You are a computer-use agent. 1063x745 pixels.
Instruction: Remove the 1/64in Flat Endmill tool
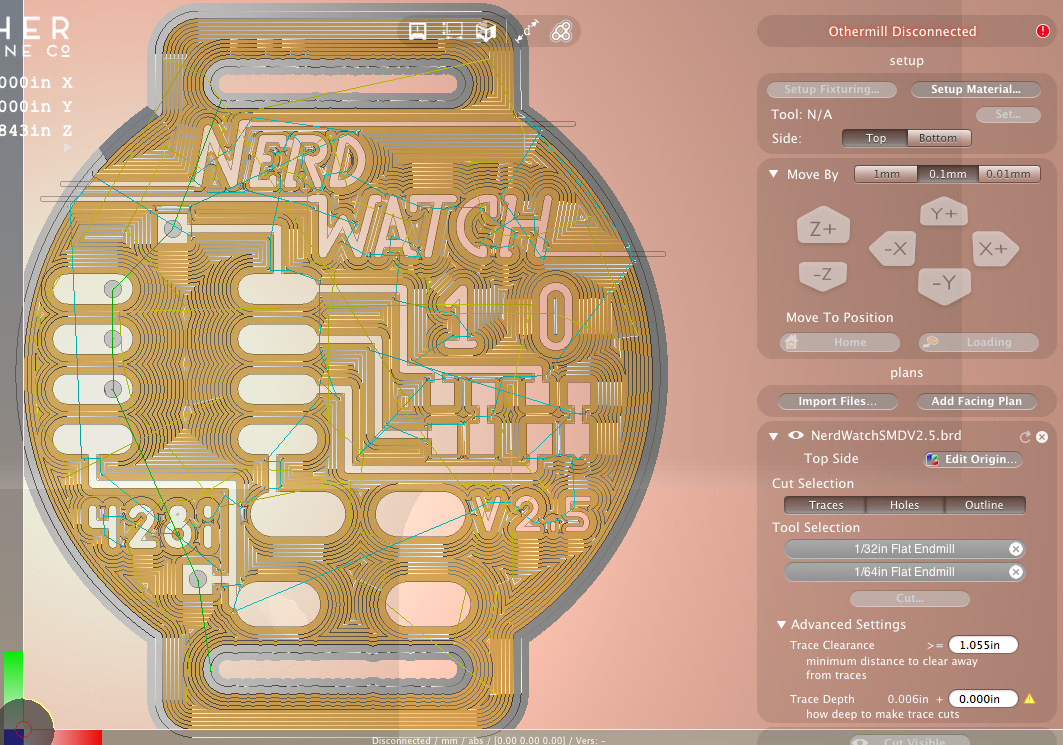(x=1016, y=572)
